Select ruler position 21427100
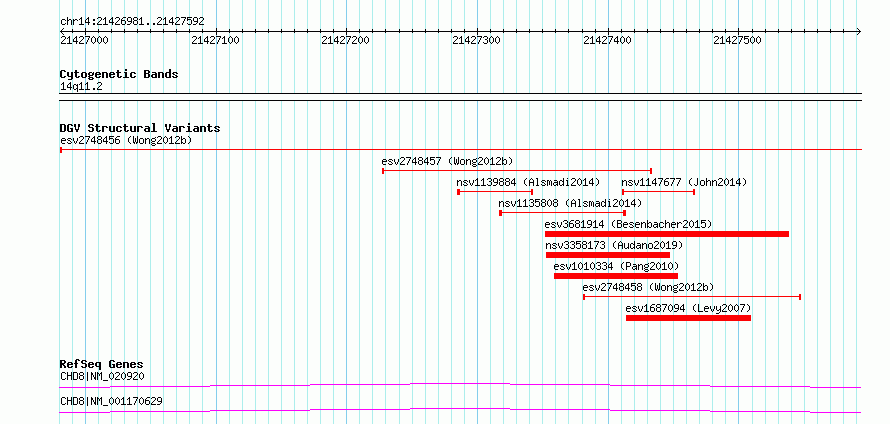Viewport: 890px width, 424px height. pos(215,41)
